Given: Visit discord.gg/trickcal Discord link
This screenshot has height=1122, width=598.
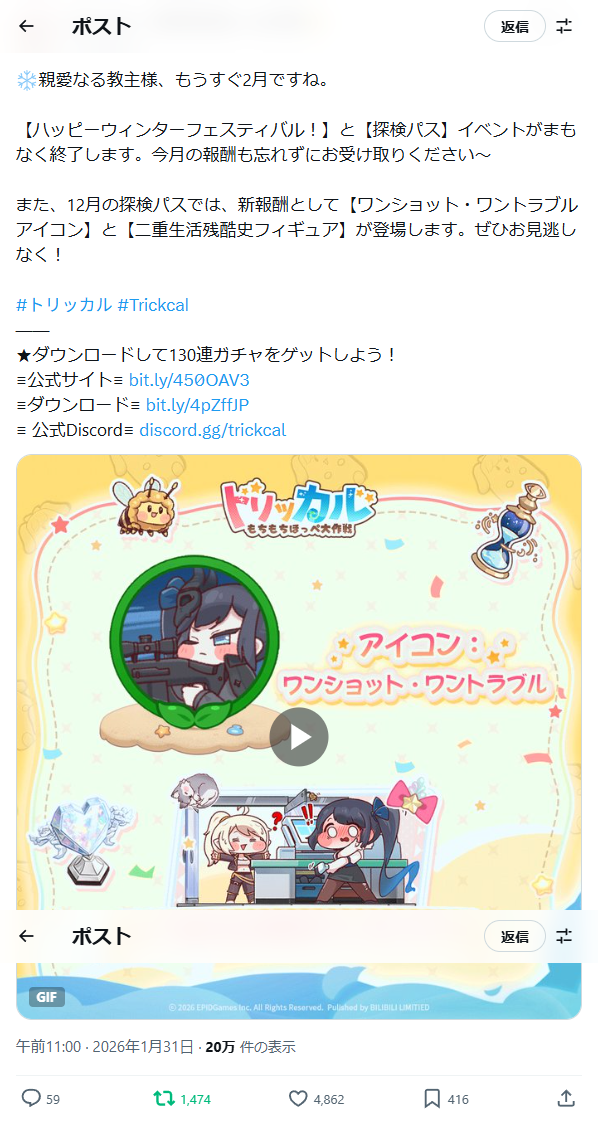Looking at the screenshot, I should [212, 430].
